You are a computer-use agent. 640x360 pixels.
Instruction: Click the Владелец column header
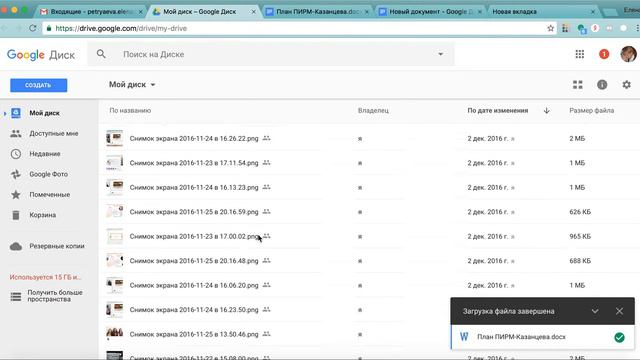tap(373, 111)
